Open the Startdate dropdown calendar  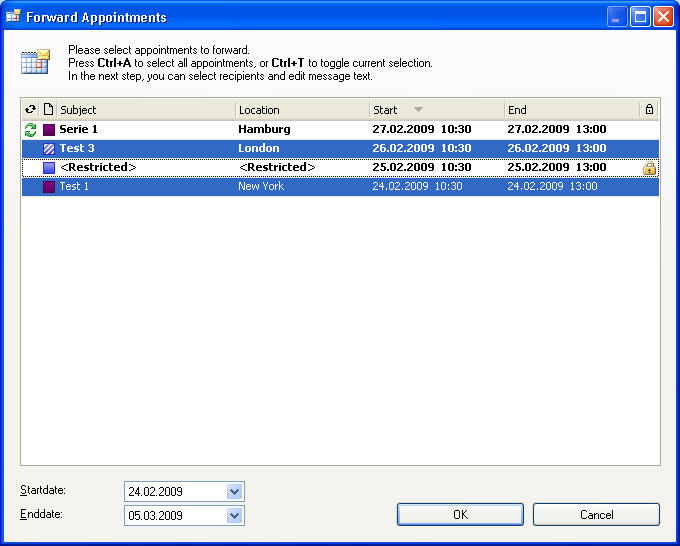point(235,492)
